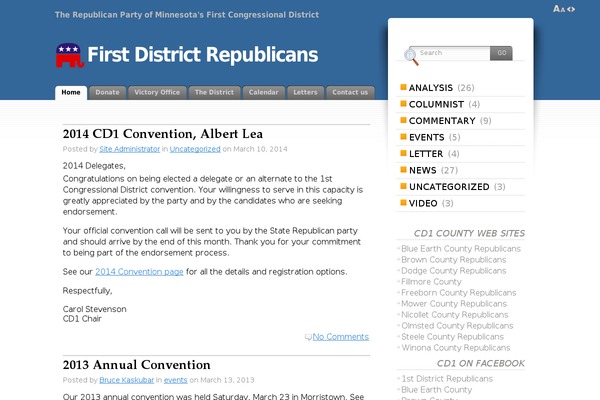This screenshot has height=400, width=600.
Task: Open the VIDEO category
Action: click(423, 203)
